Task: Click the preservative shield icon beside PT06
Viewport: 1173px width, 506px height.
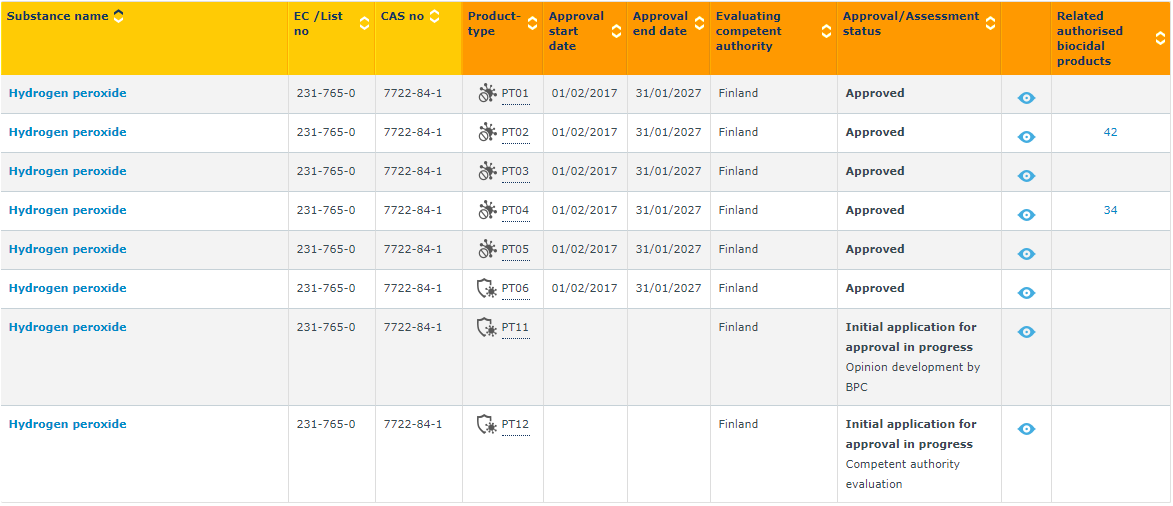Action: (487, 289)
